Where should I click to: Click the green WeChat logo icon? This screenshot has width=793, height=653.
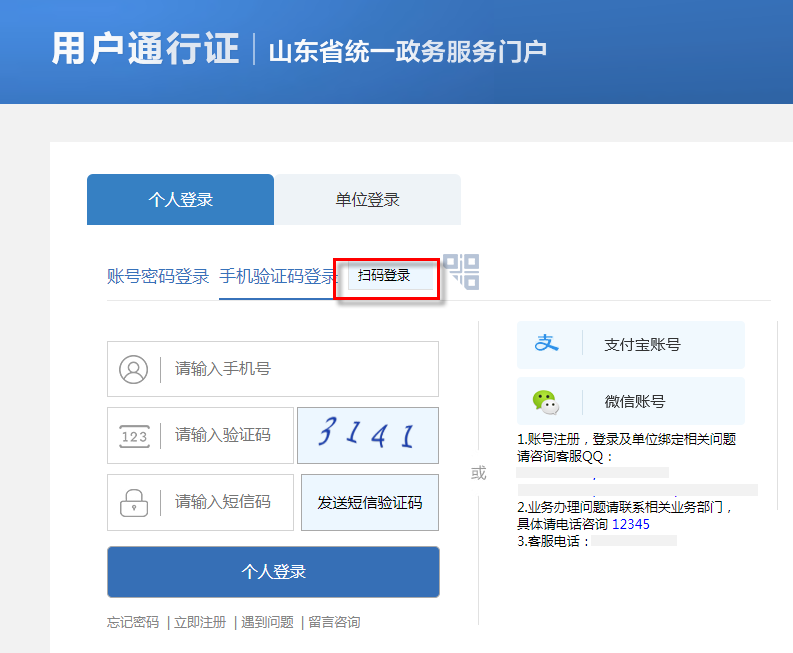click(x=546, y=401)
